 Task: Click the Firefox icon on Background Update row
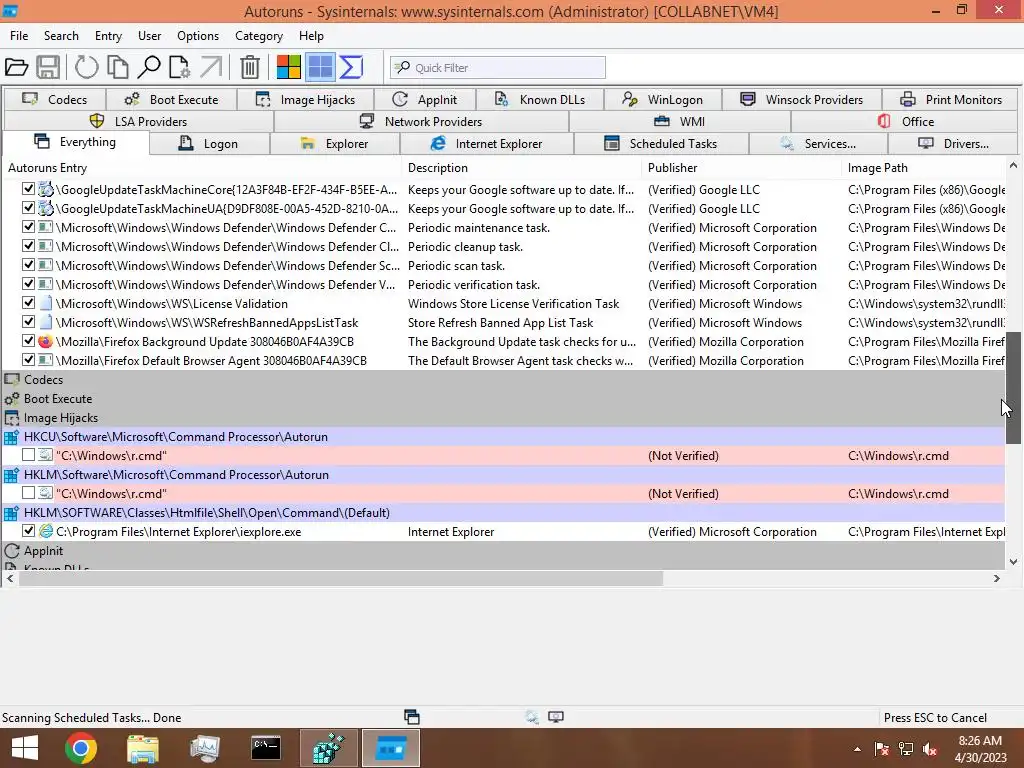coord(46,342)
